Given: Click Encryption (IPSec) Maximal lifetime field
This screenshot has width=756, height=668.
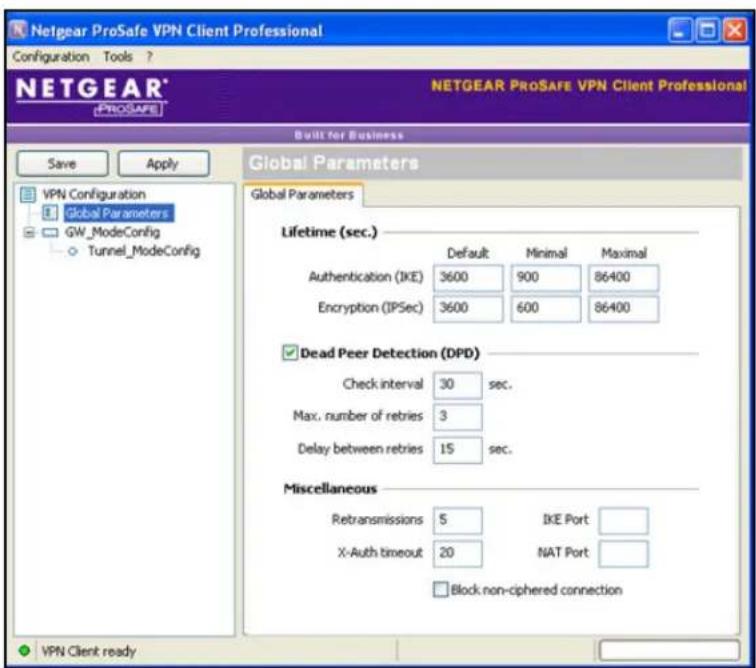Looking at the screenshot, I should pyautogui.click(x=623, y=308).
